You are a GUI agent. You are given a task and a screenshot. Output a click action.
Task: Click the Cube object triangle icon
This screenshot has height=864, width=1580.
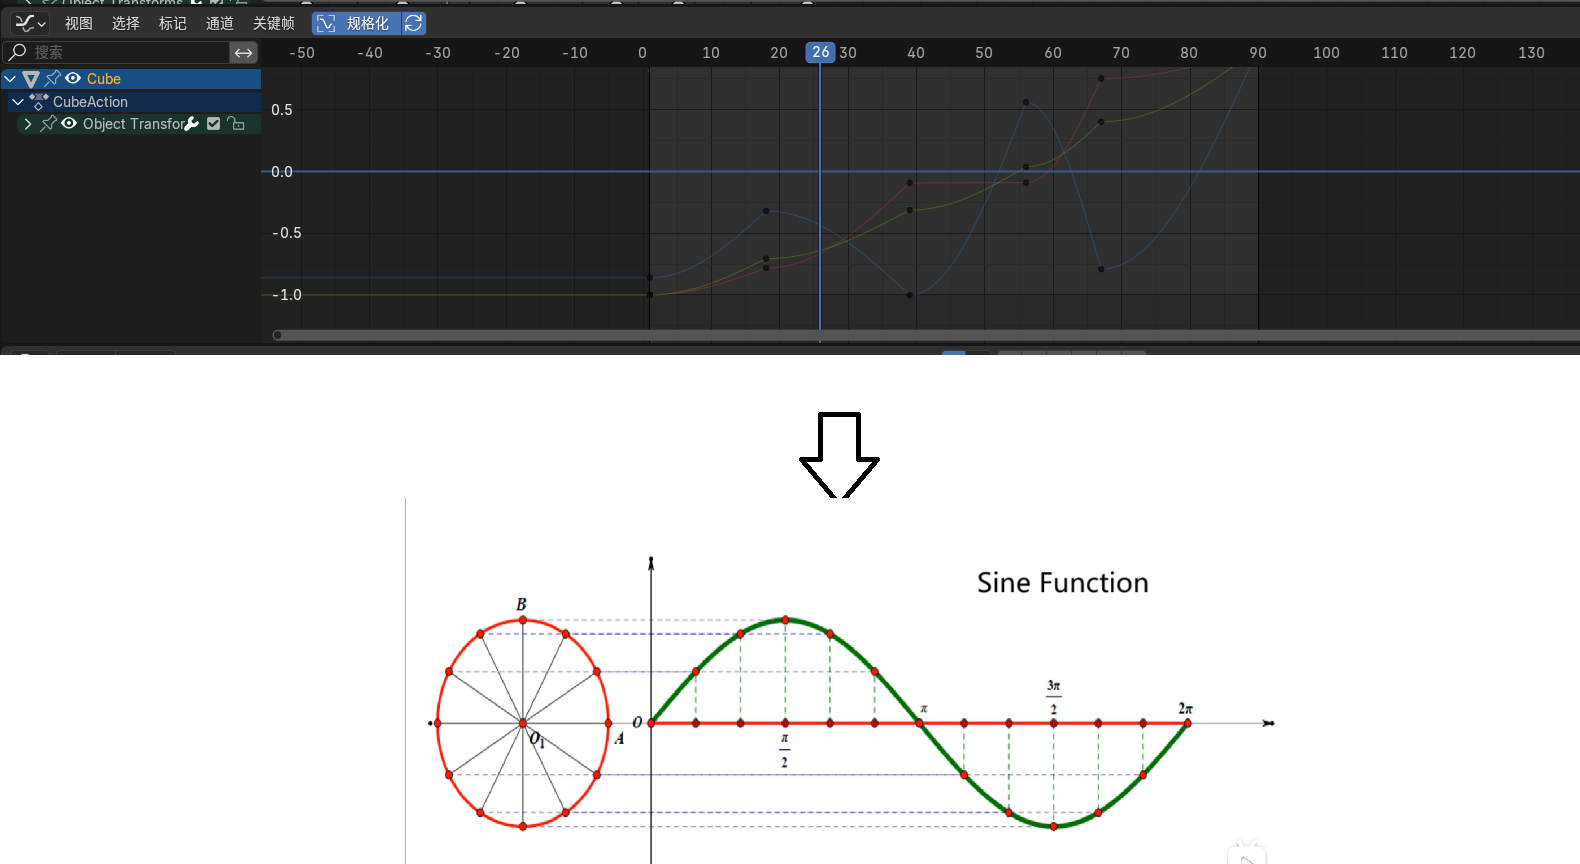[x=31, y=79]
